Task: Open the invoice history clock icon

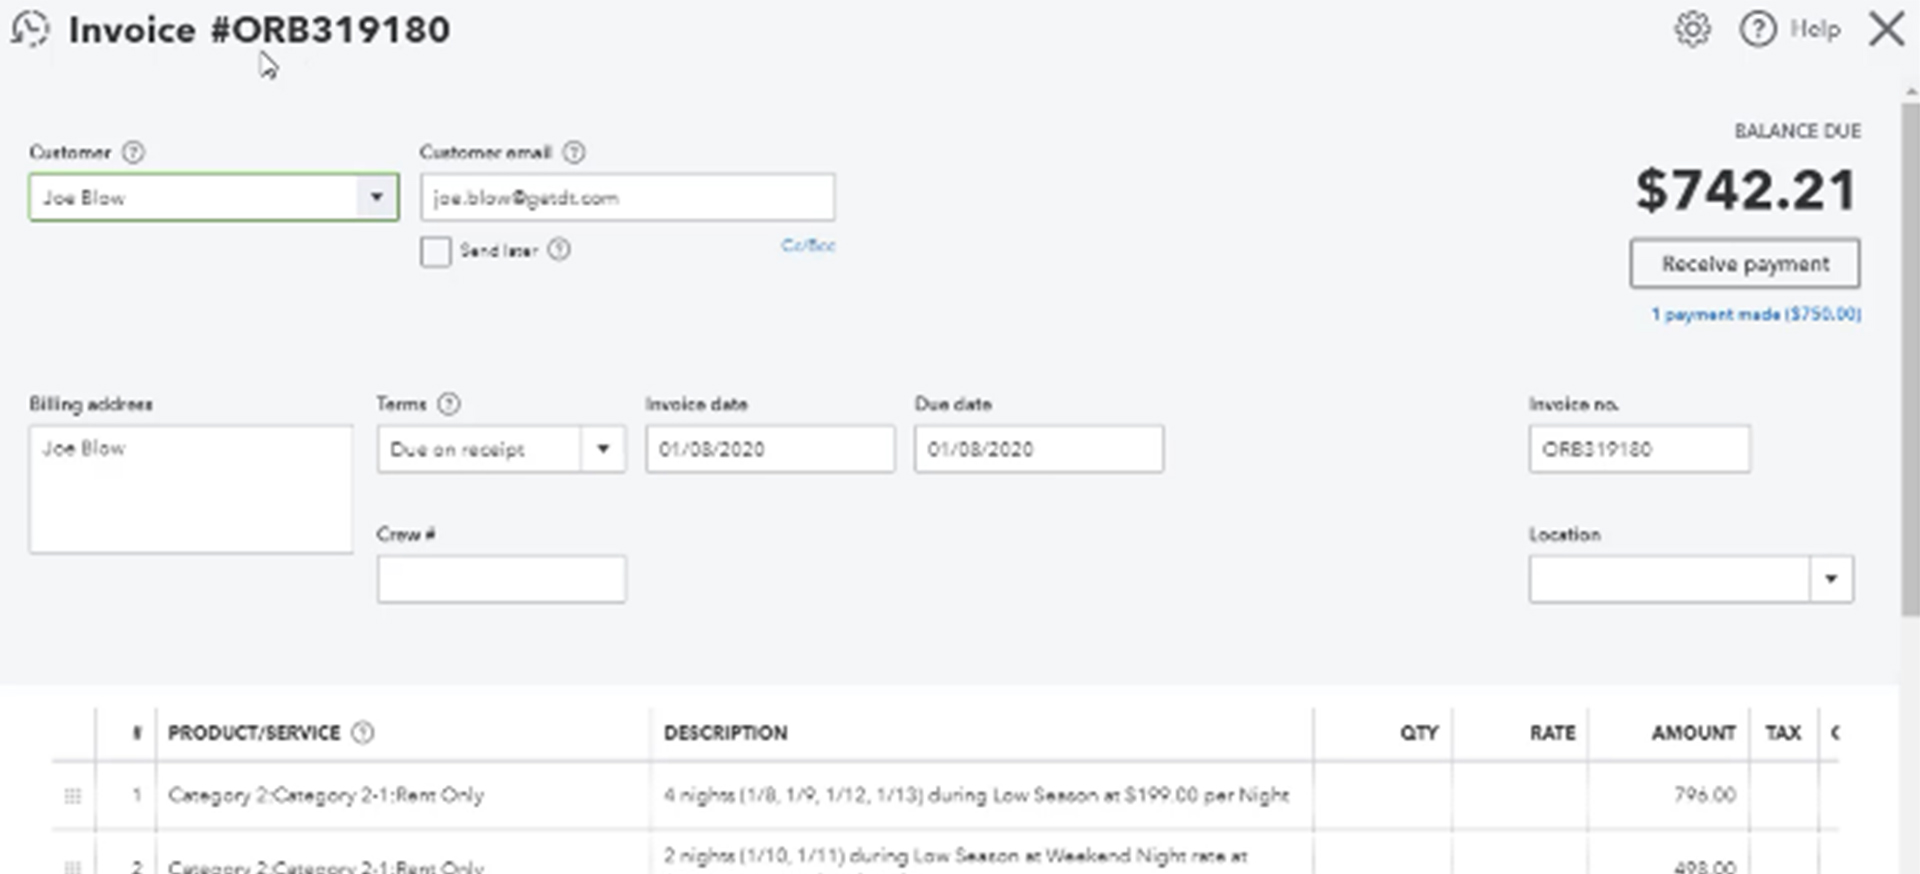Action: (30, 29)
